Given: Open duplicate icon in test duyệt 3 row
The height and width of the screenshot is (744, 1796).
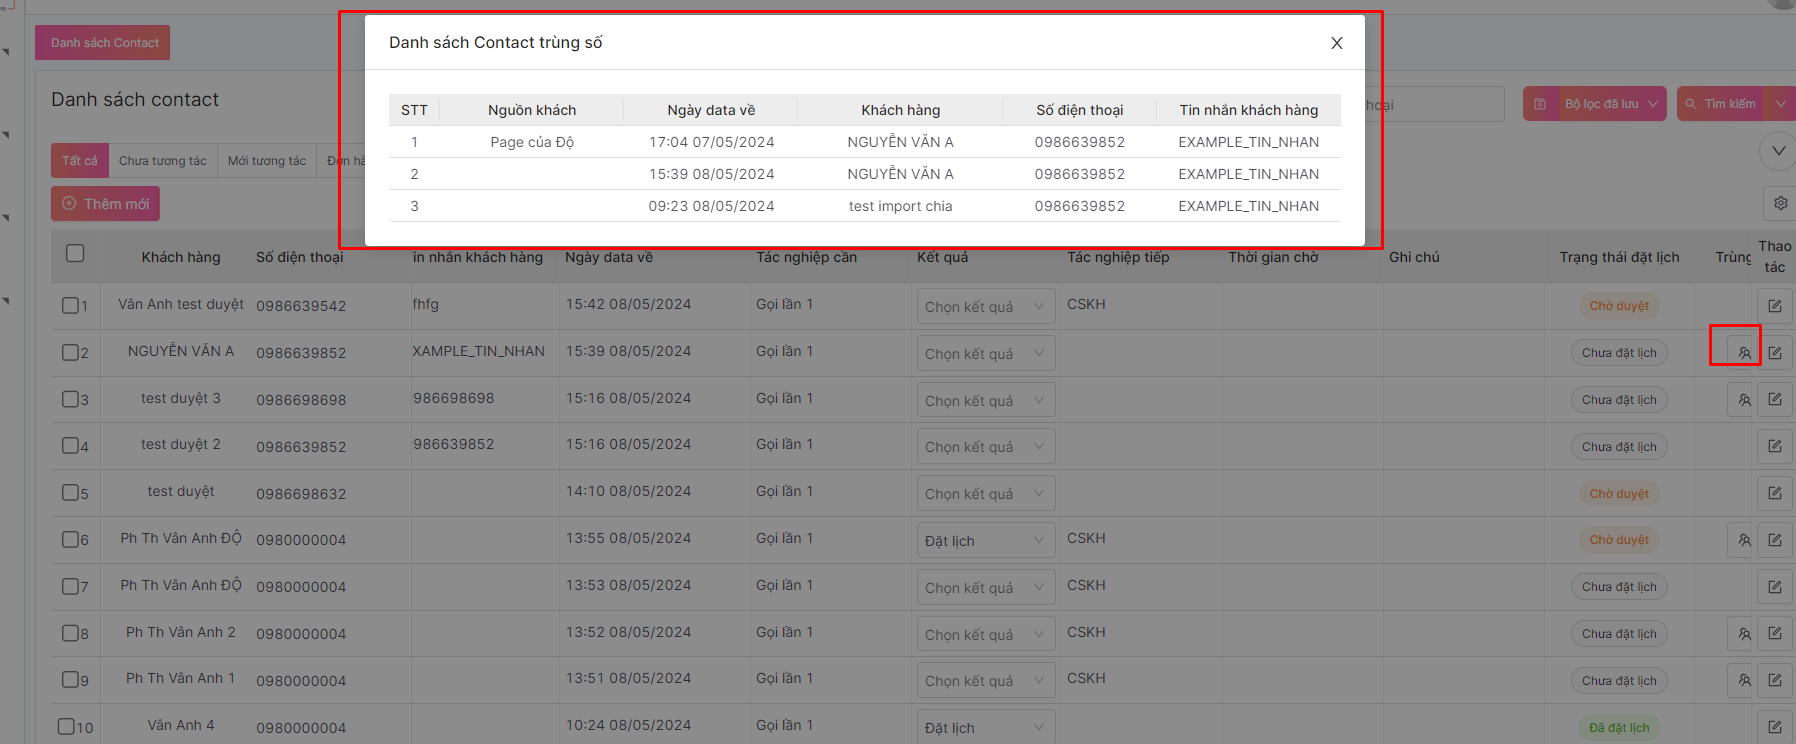Looking at the screenshot, I should click(x=1743, y=400).
